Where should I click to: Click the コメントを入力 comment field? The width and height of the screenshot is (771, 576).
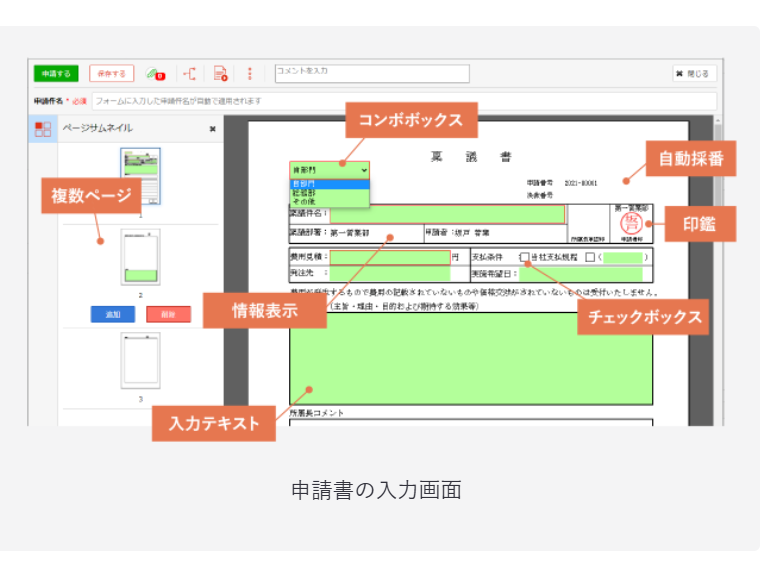coord(372,73)
